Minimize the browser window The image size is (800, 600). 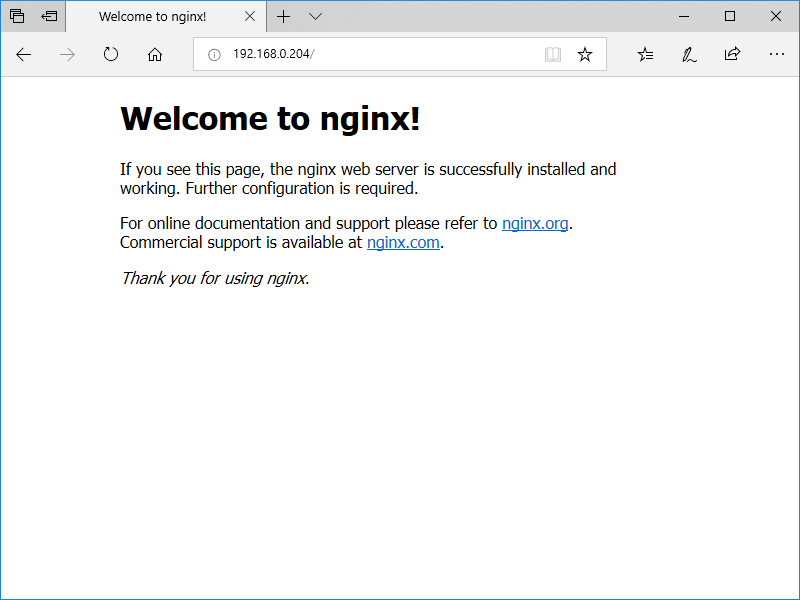pos(684,16)
